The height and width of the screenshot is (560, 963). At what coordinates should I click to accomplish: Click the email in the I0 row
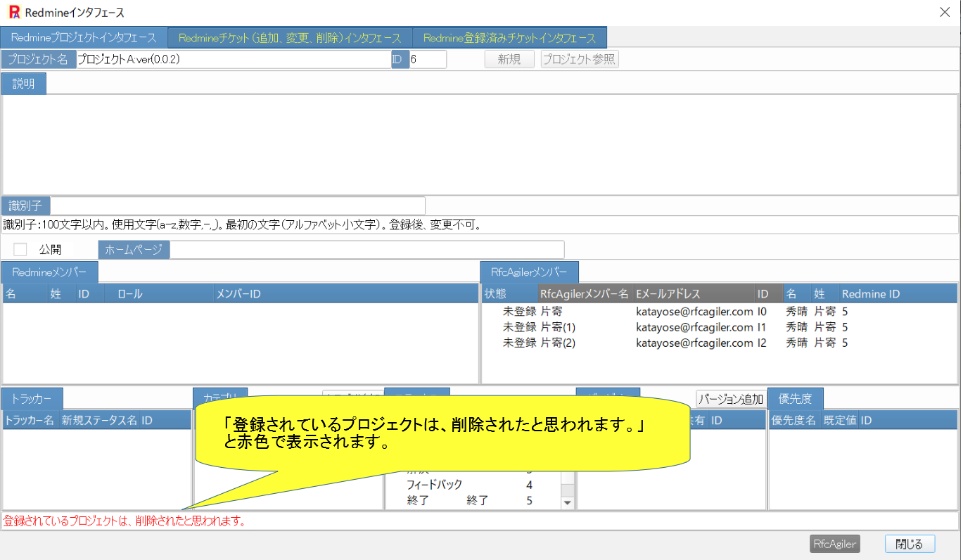(694, 311)
